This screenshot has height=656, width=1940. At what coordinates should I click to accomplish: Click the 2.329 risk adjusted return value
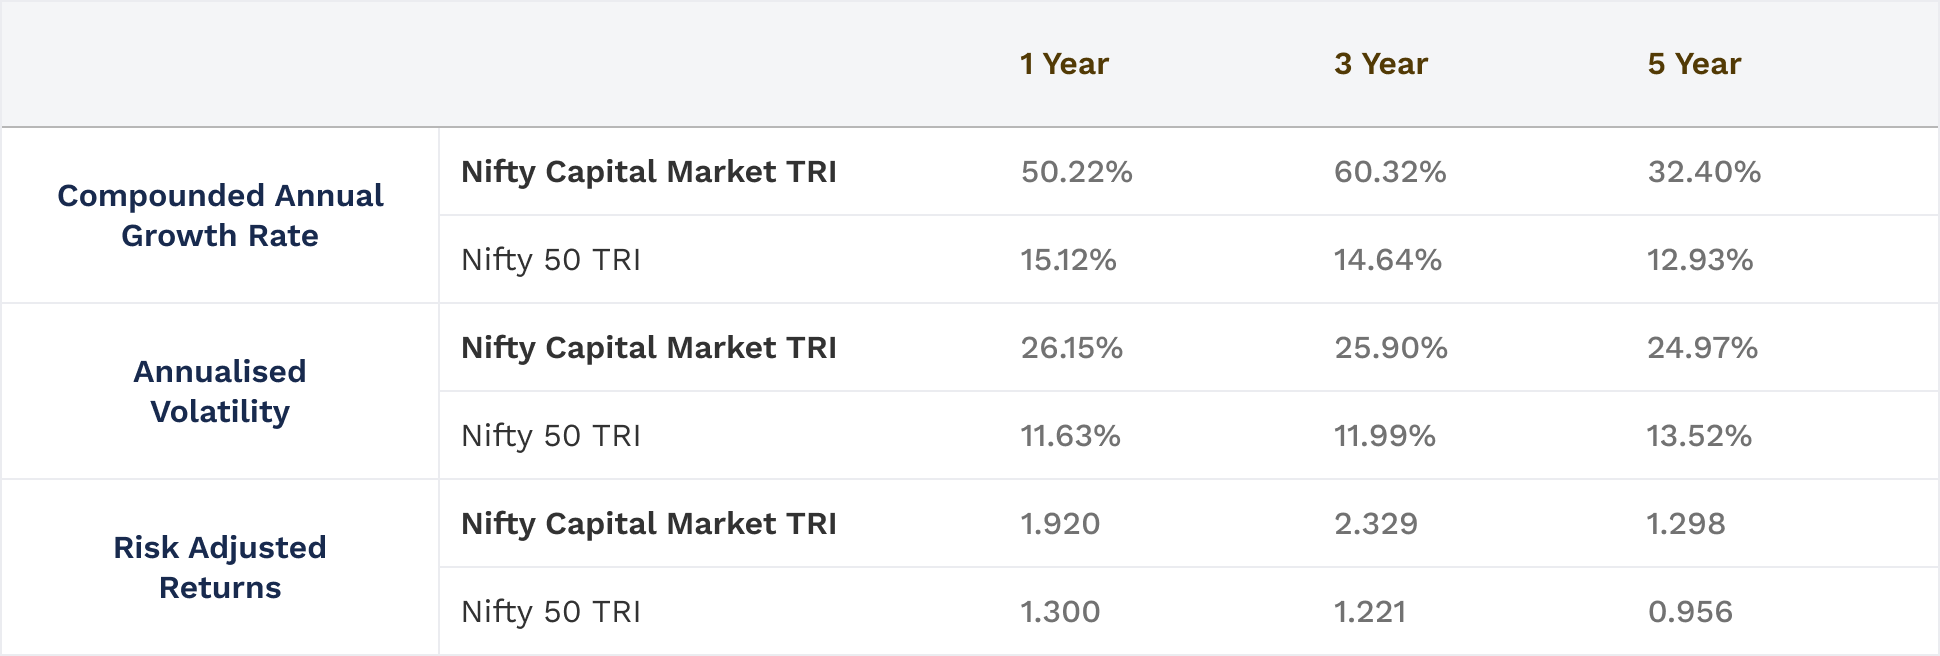[1376, 524]
